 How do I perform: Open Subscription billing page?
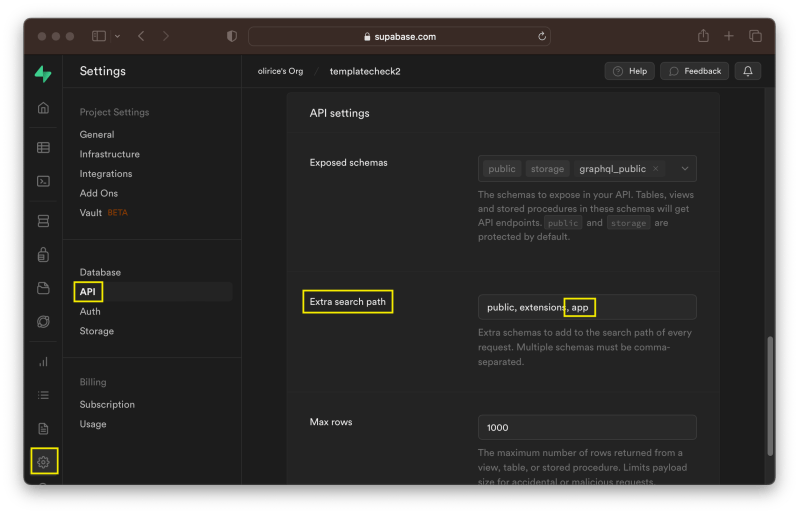click(108, 404)
